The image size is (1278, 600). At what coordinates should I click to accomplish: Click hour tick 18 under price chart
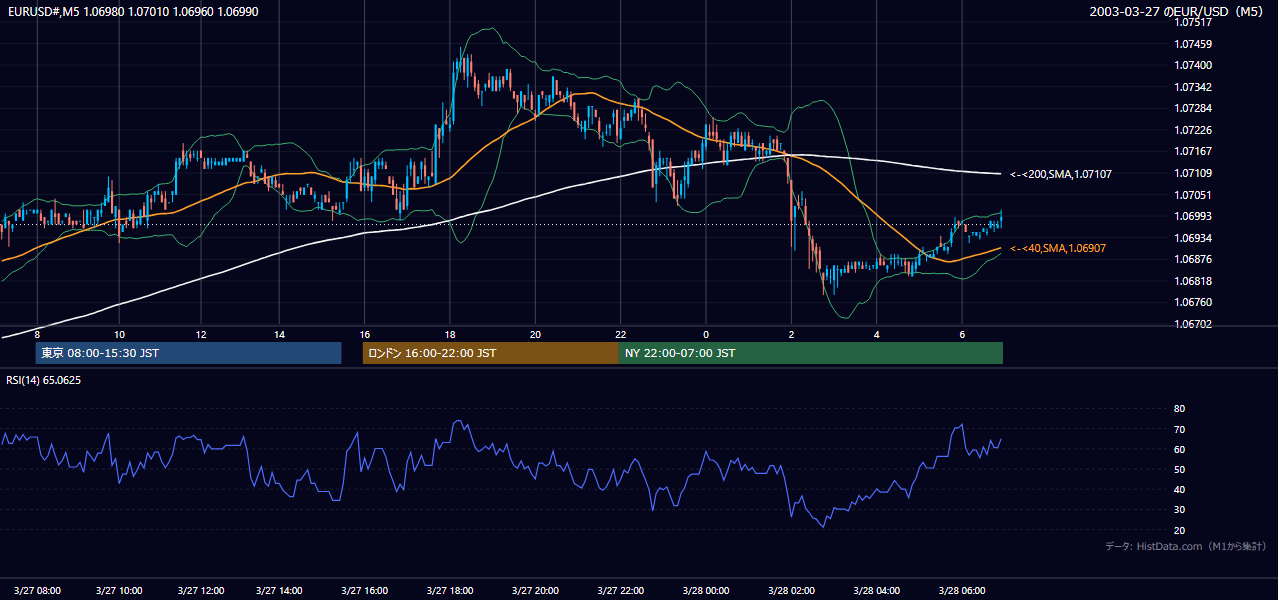tap(450, 334)
